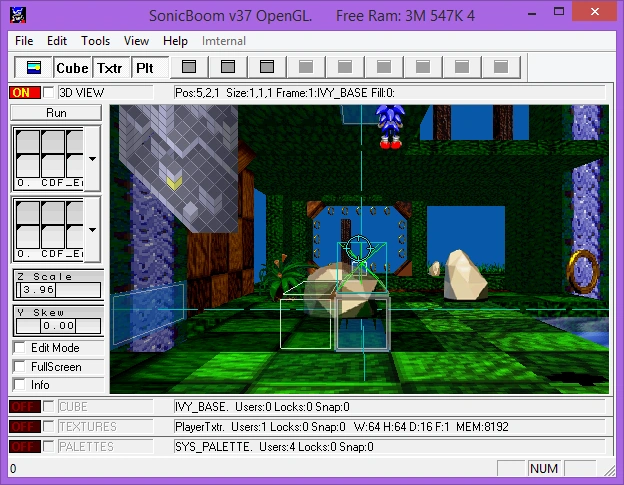Click the Z Scale value field
624x485 pixels.
tap(58, 290)
